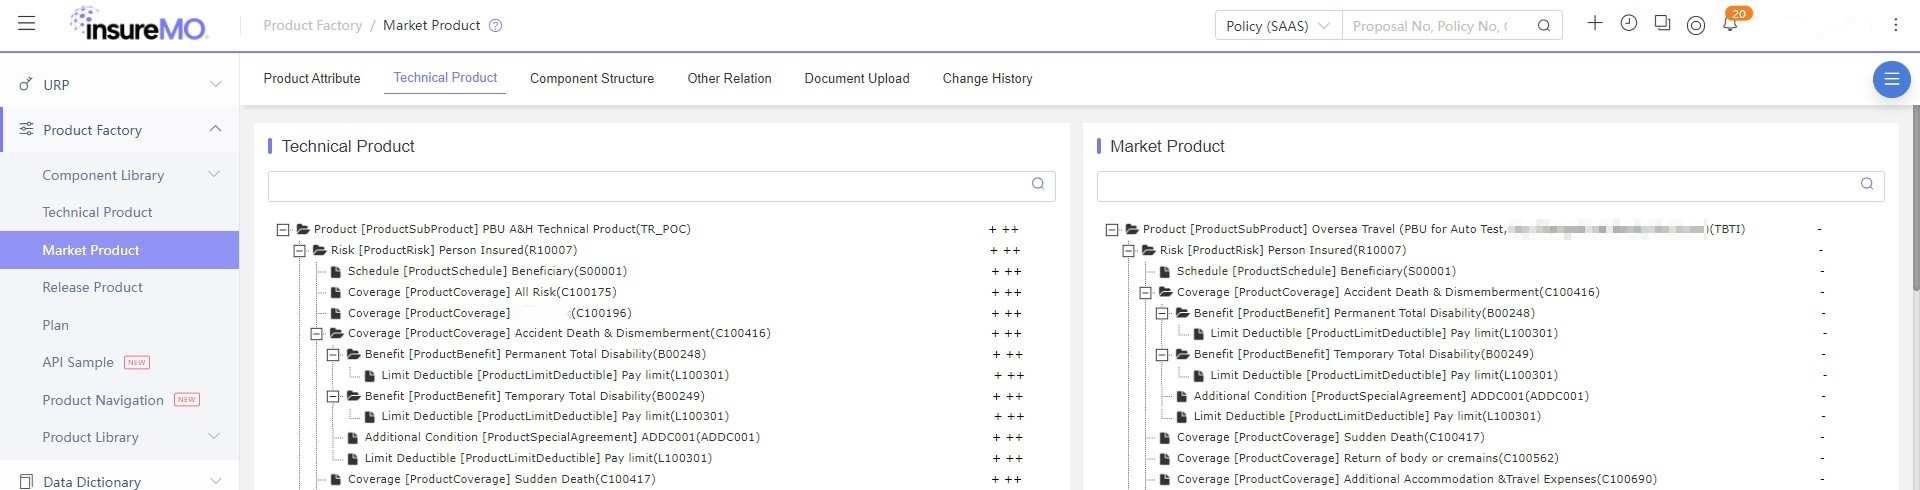Image resolution: width=1920 pixels, height=490 pixels.
Task: Open the history clock icon
Action: pyautogui.click(x=1629, y=23)
